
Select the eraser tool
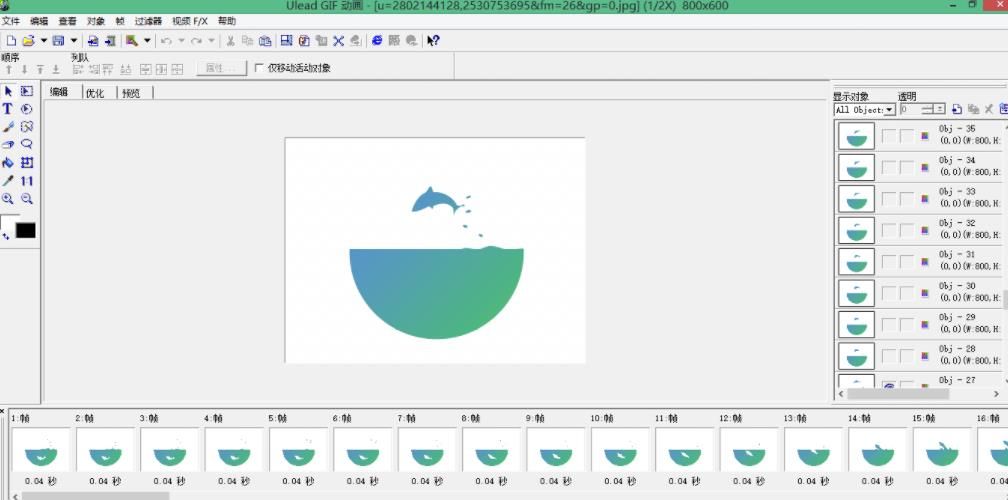(x=8, y=145)
